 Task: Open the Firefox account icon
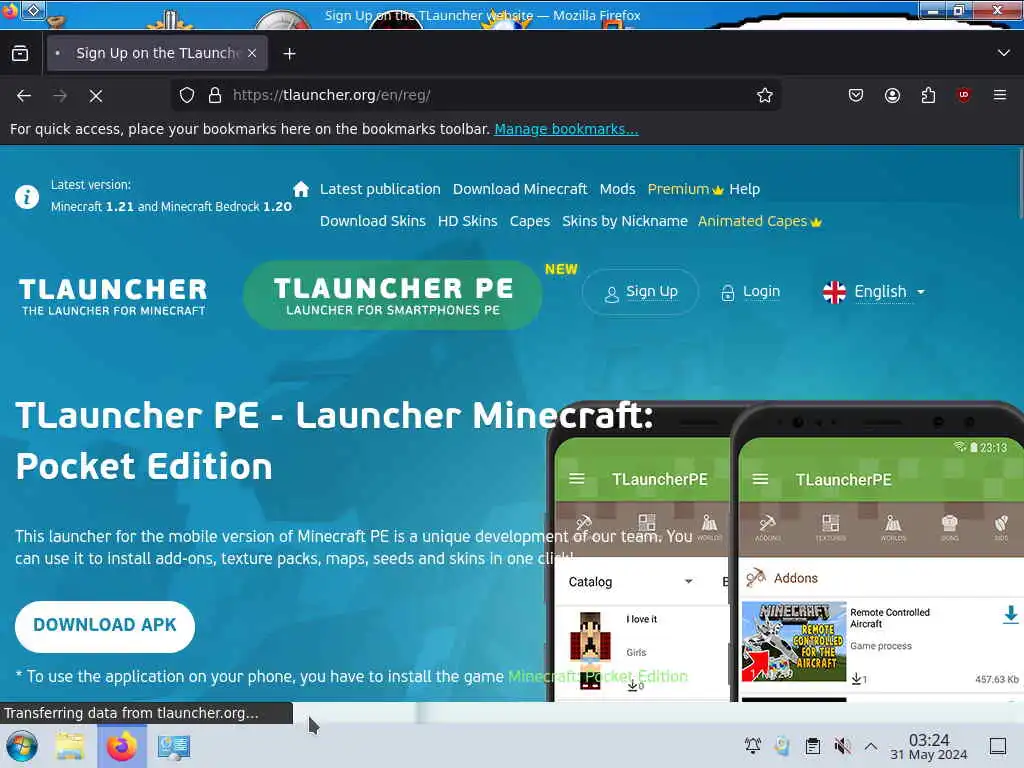[892, 95]
